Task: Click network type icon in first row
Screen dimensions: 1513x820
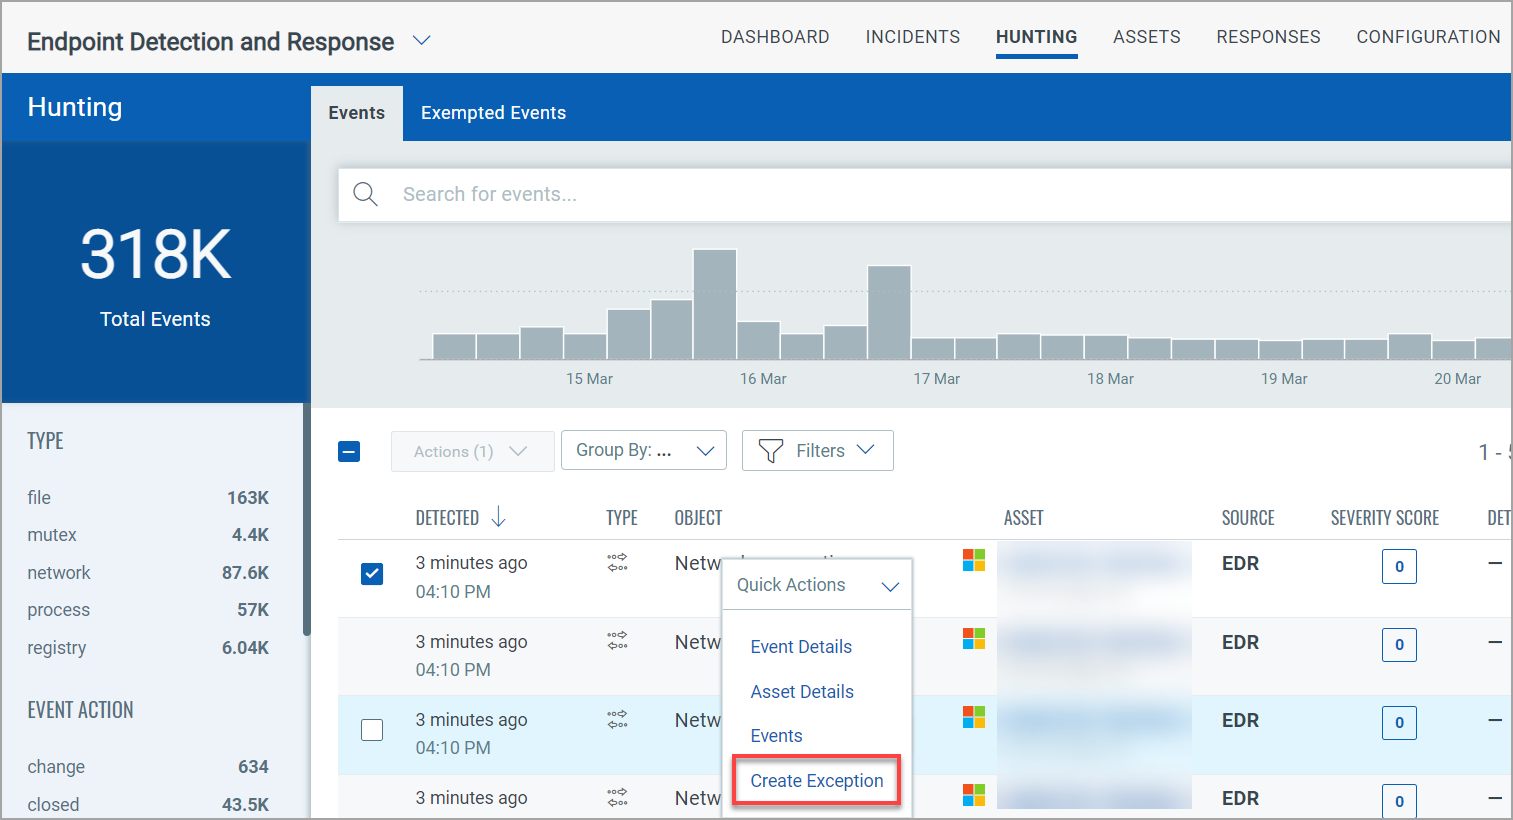Action: [x=618, y=562]
